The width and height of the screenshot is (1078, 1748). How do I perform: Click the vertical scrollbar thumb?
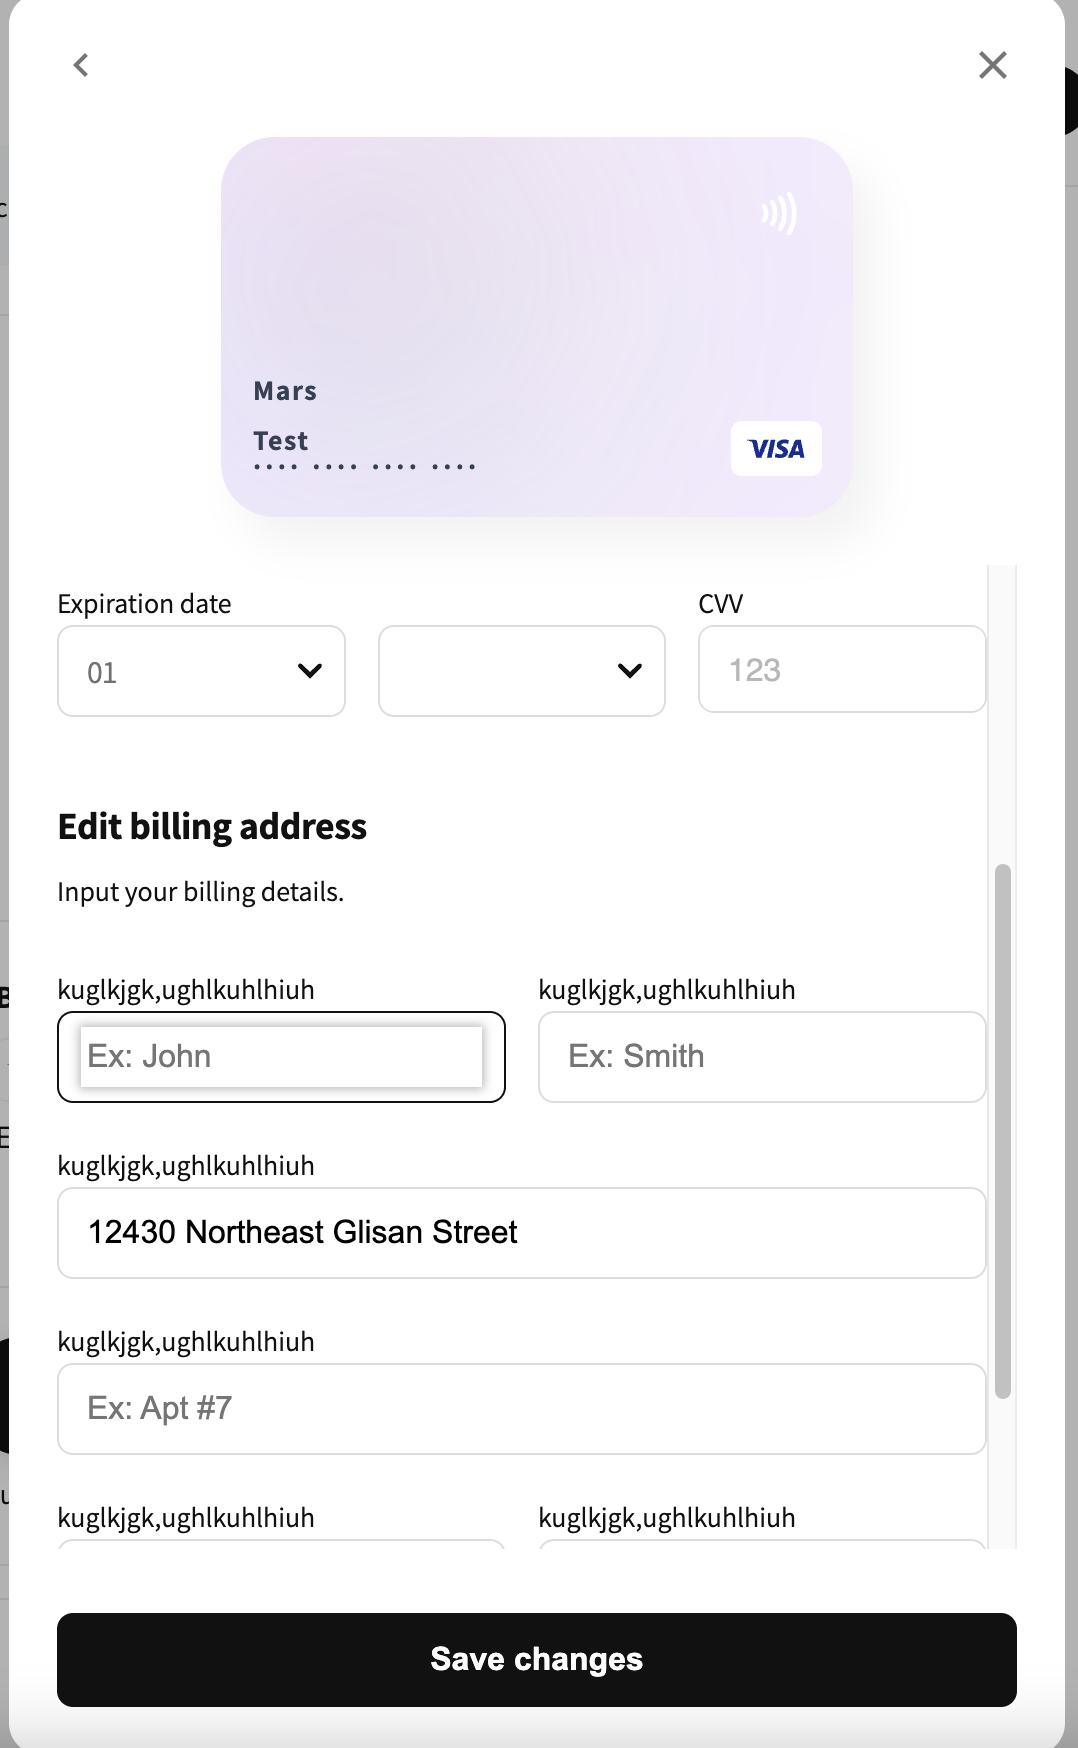coord(1003,1131)
